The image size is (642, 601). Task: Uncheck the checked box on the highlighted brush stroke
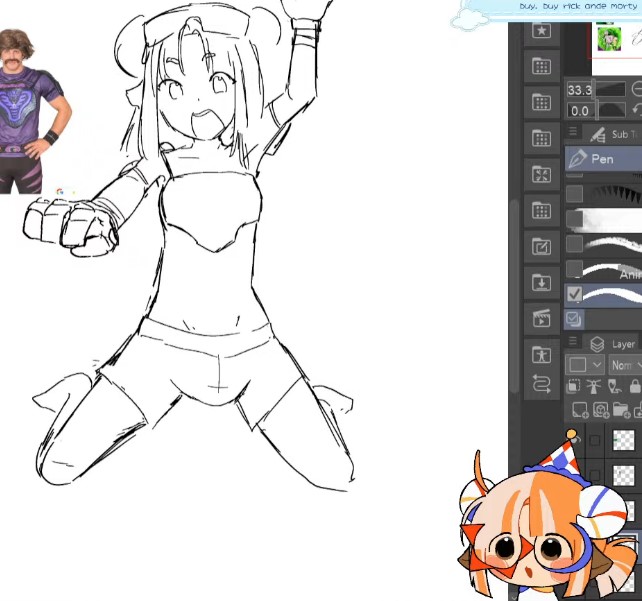574,294
